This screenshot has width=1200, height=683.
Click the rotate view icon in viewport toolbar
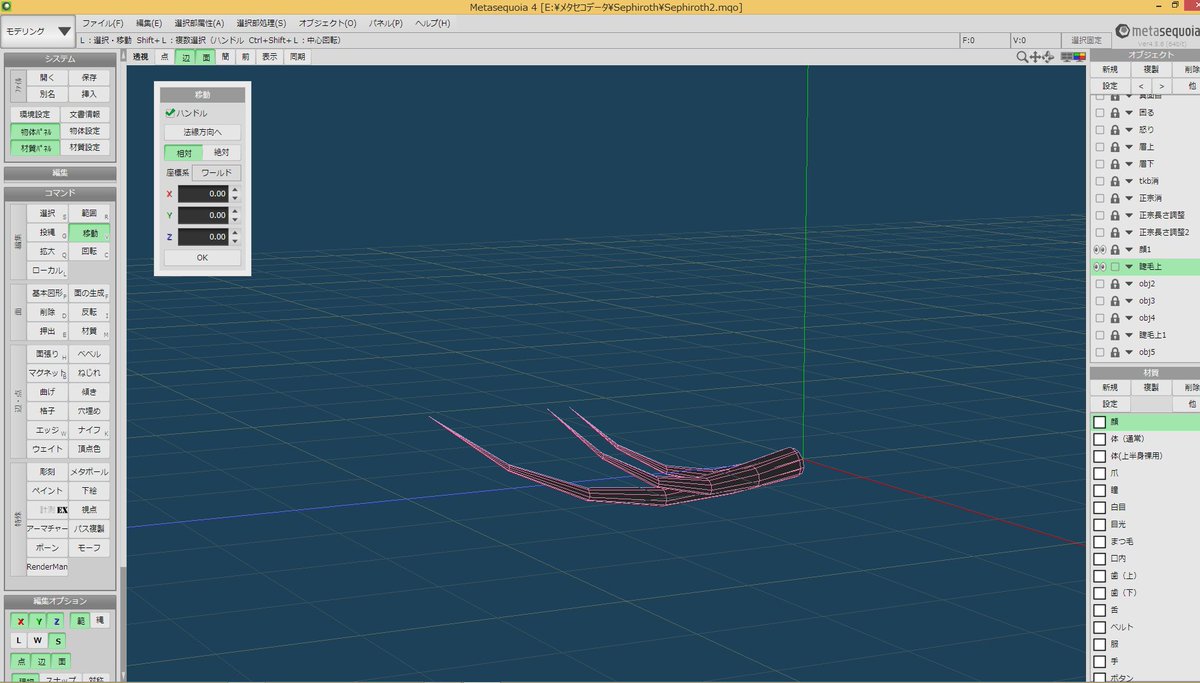[1048, 57]
